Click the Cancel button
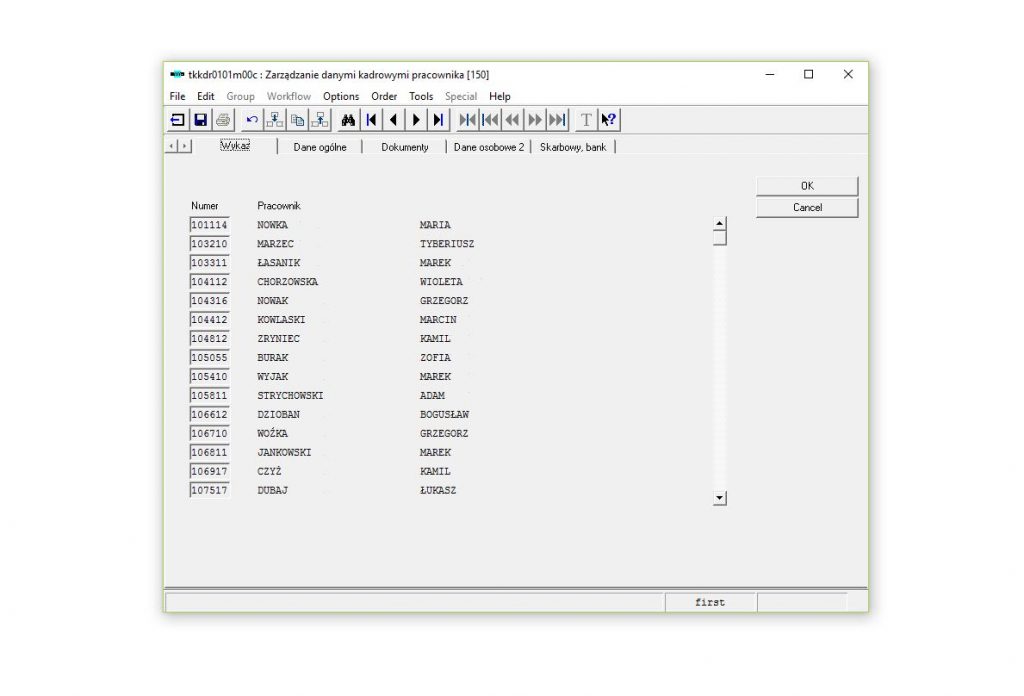This screenshot has width=1024, height=696. tap(807, 208)
